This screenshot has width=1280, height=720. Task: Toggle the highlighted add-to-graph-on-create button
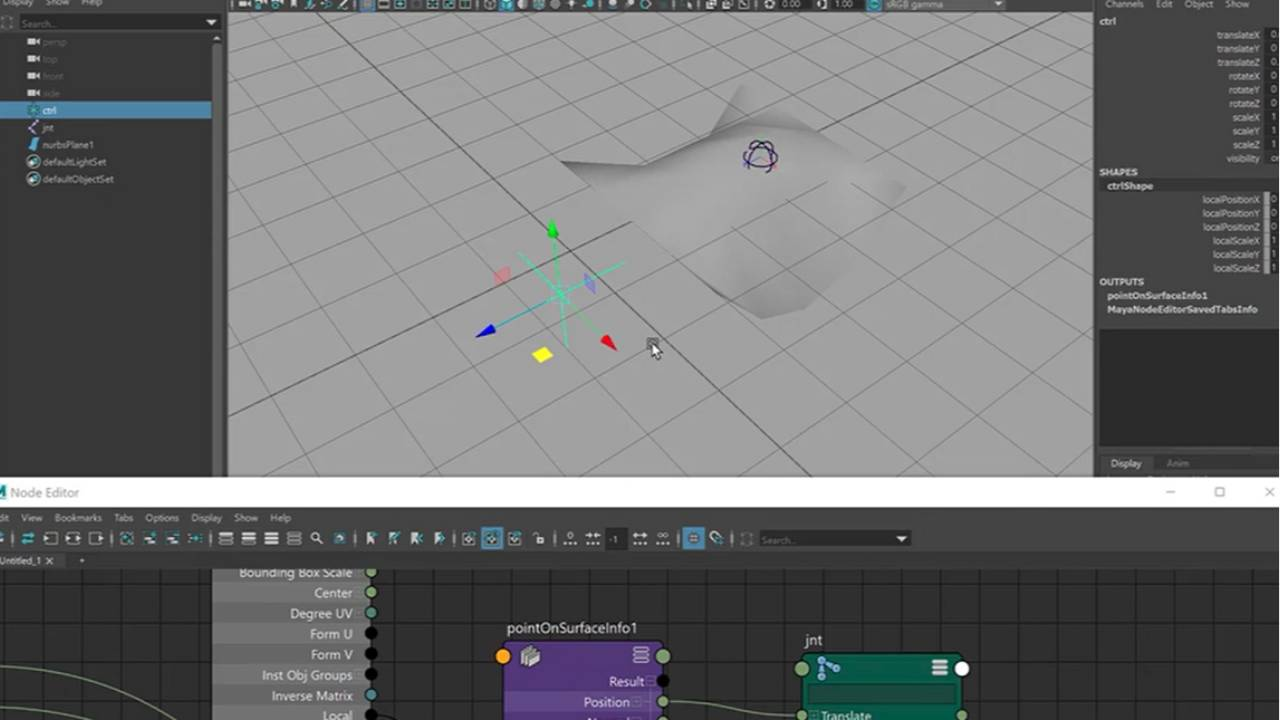click(x=491, y=539)
